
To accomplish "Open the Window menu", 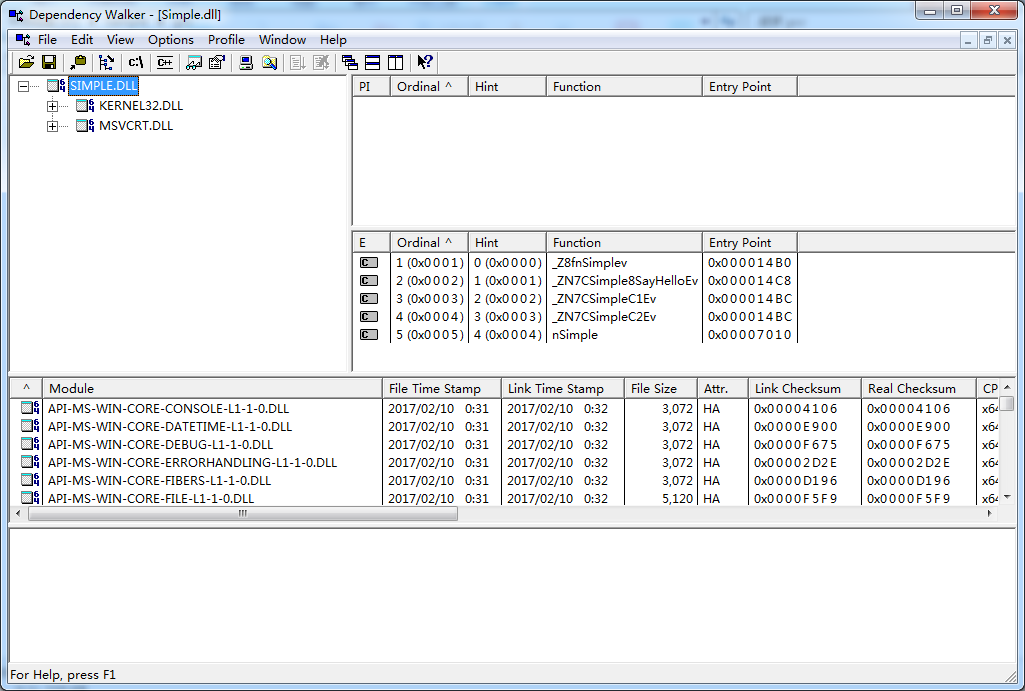I will (282, 40).
